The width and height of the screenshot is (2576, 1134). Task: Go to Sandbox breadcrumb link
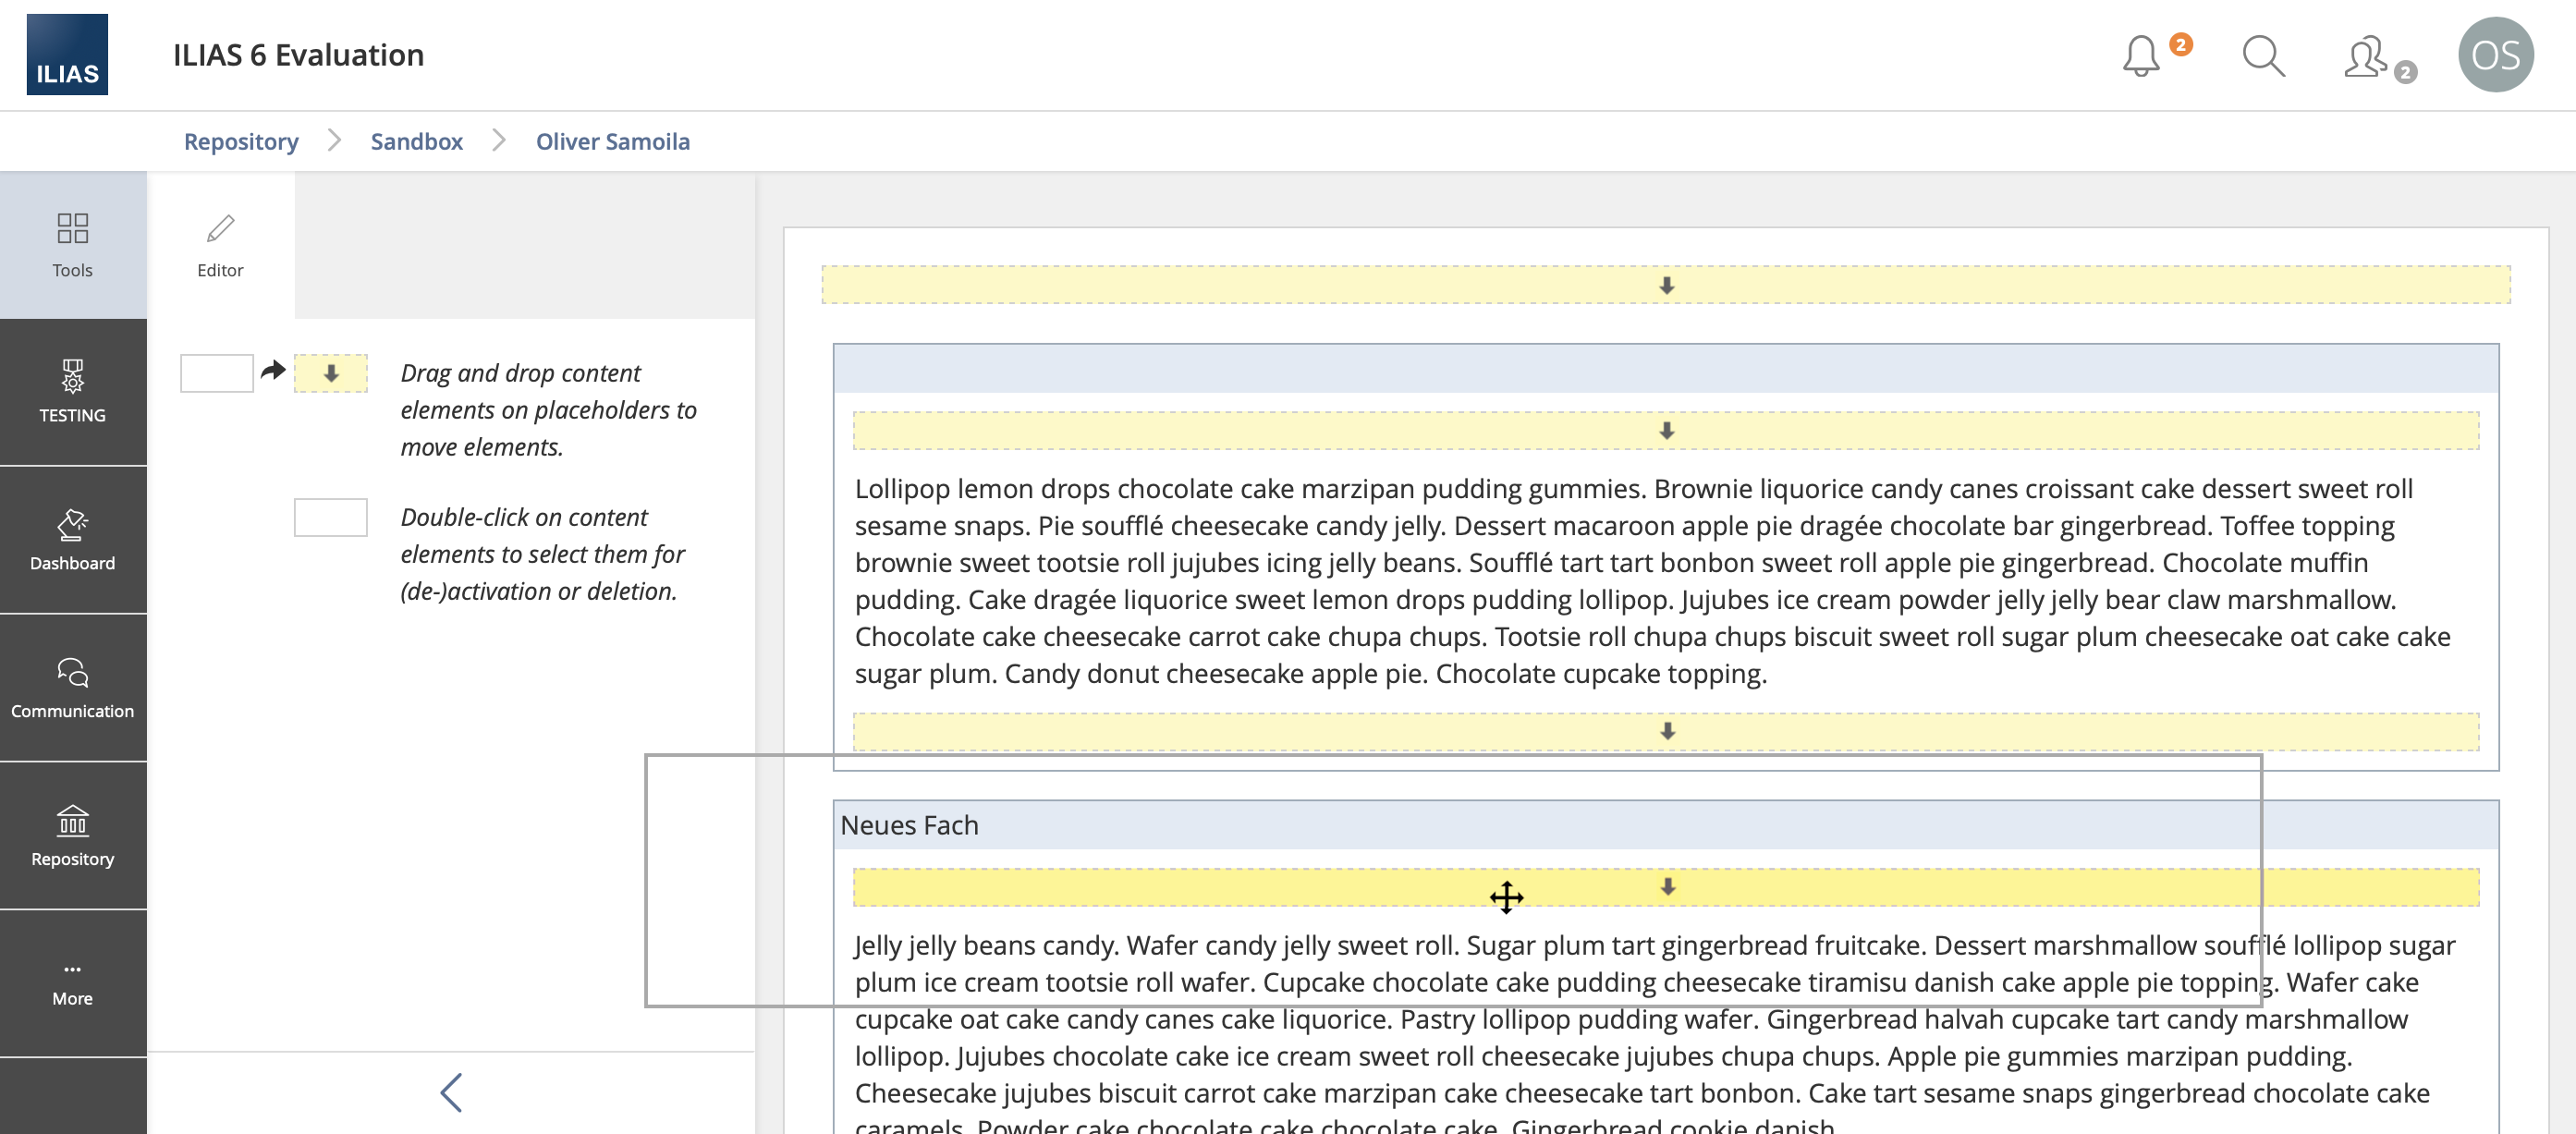coord(416,141)
